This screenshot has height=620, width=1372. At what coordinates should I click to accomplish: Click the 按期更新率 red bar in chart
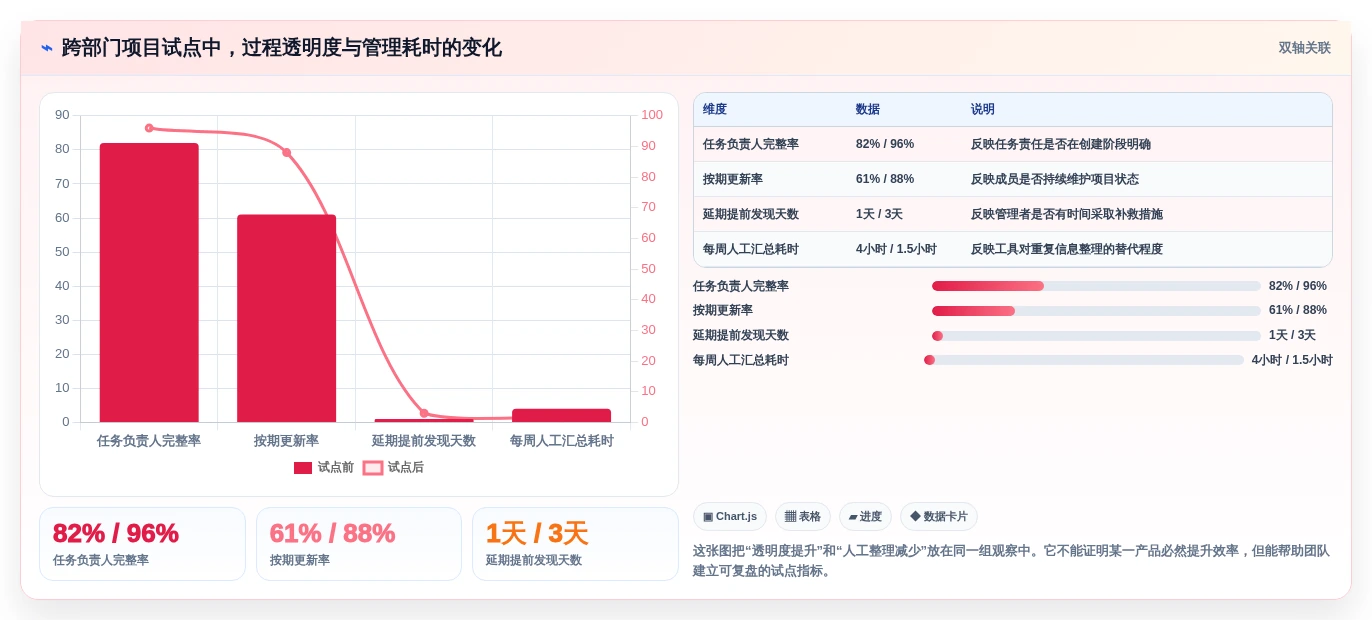[x=286, y=318]
